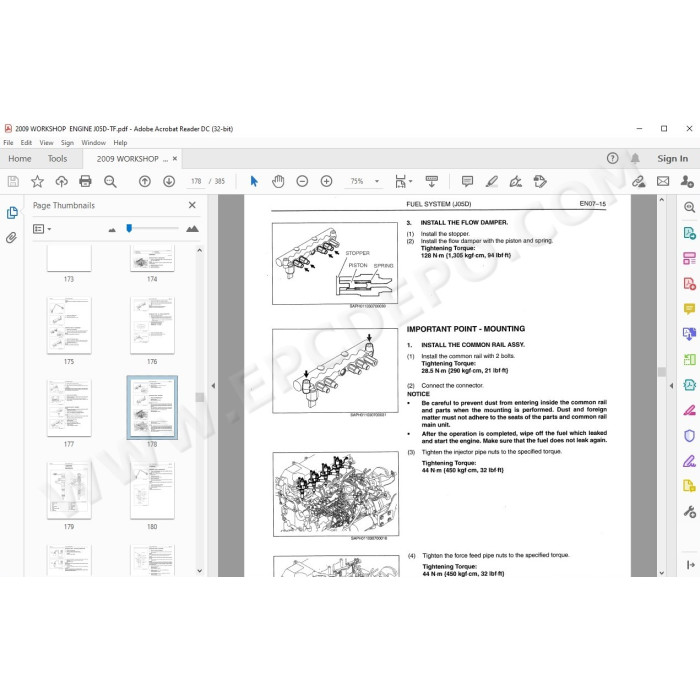
Task: Select page 177 thumbnail
Action: (69, 408)
